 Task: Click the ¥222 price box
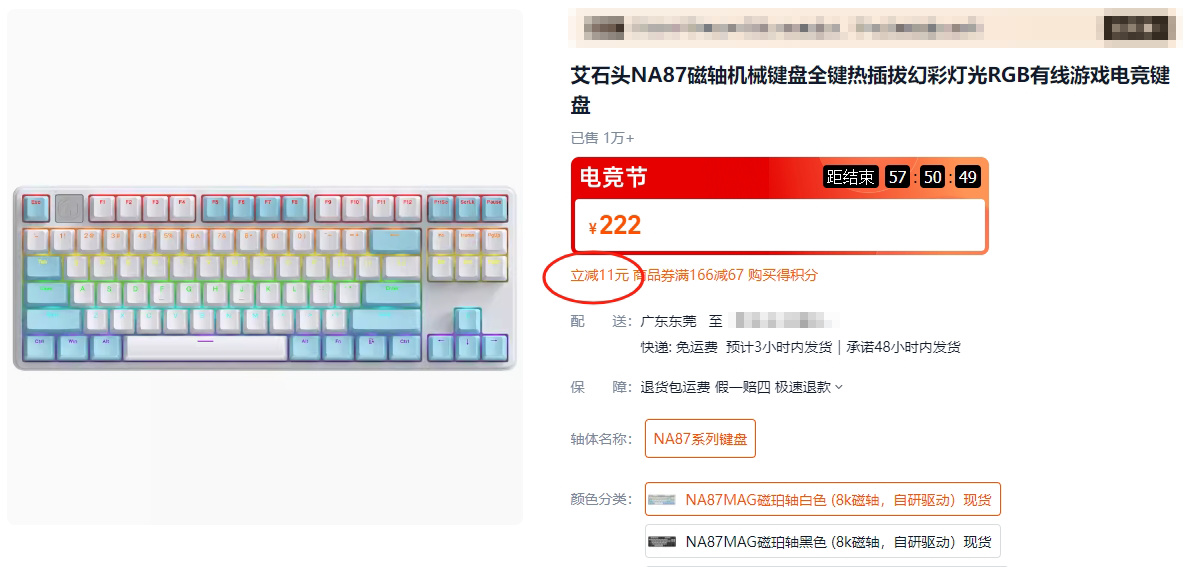pos(780,226)
